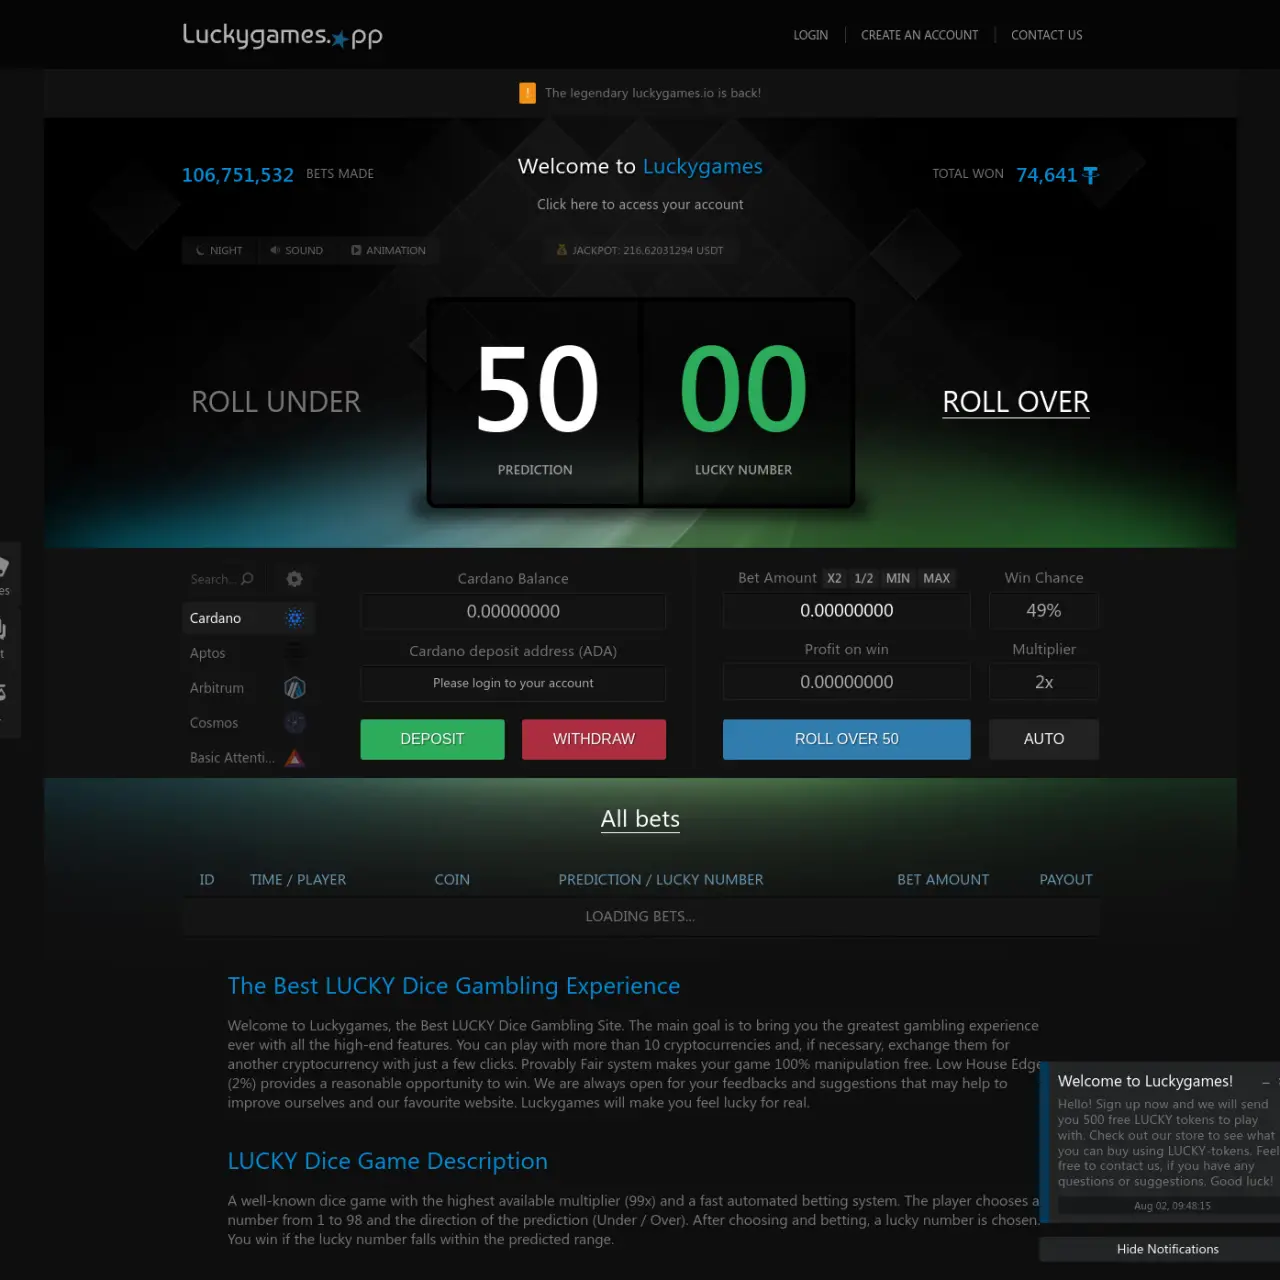
Task: Click the LOADING BETS... row
Action: (640, 916)
